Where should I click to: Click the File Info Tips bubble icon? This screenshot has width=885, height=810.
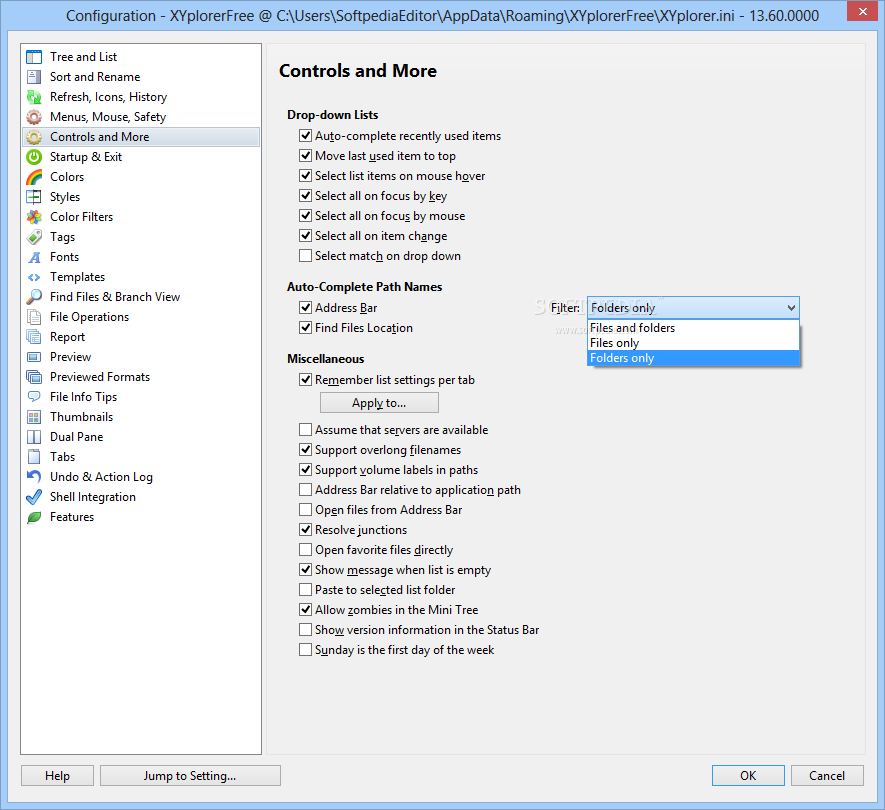[x=34, y=397]
